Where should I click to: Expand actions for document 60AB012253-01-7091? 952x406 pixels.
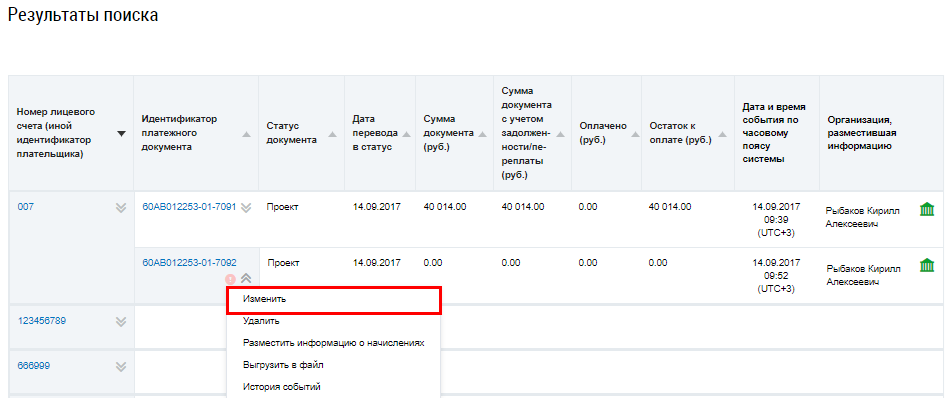(246, 208)
